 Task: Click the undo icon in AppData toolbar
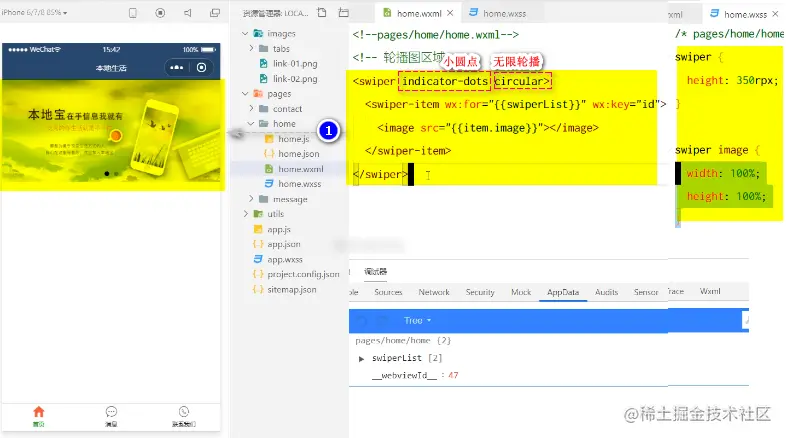pyautogui.click(x=362, y=320)
